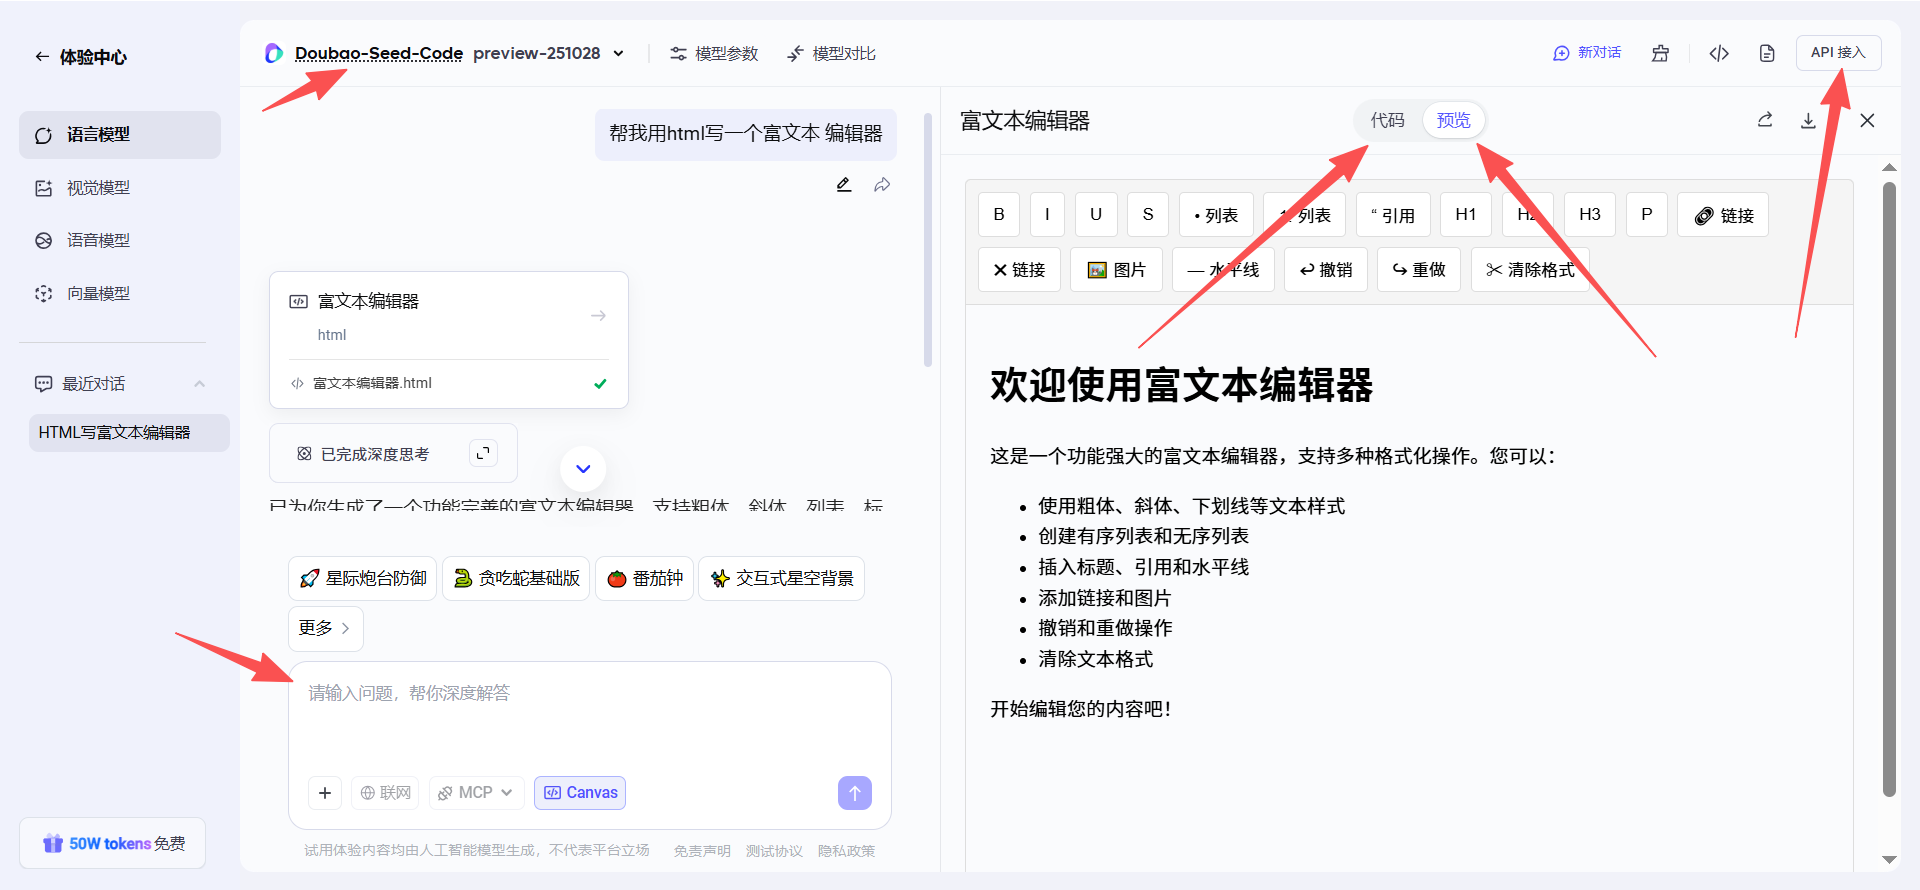Click the preview panel vertical scrollbar
Viewport: 1920px width, 890px height.
click(1889, 488)
